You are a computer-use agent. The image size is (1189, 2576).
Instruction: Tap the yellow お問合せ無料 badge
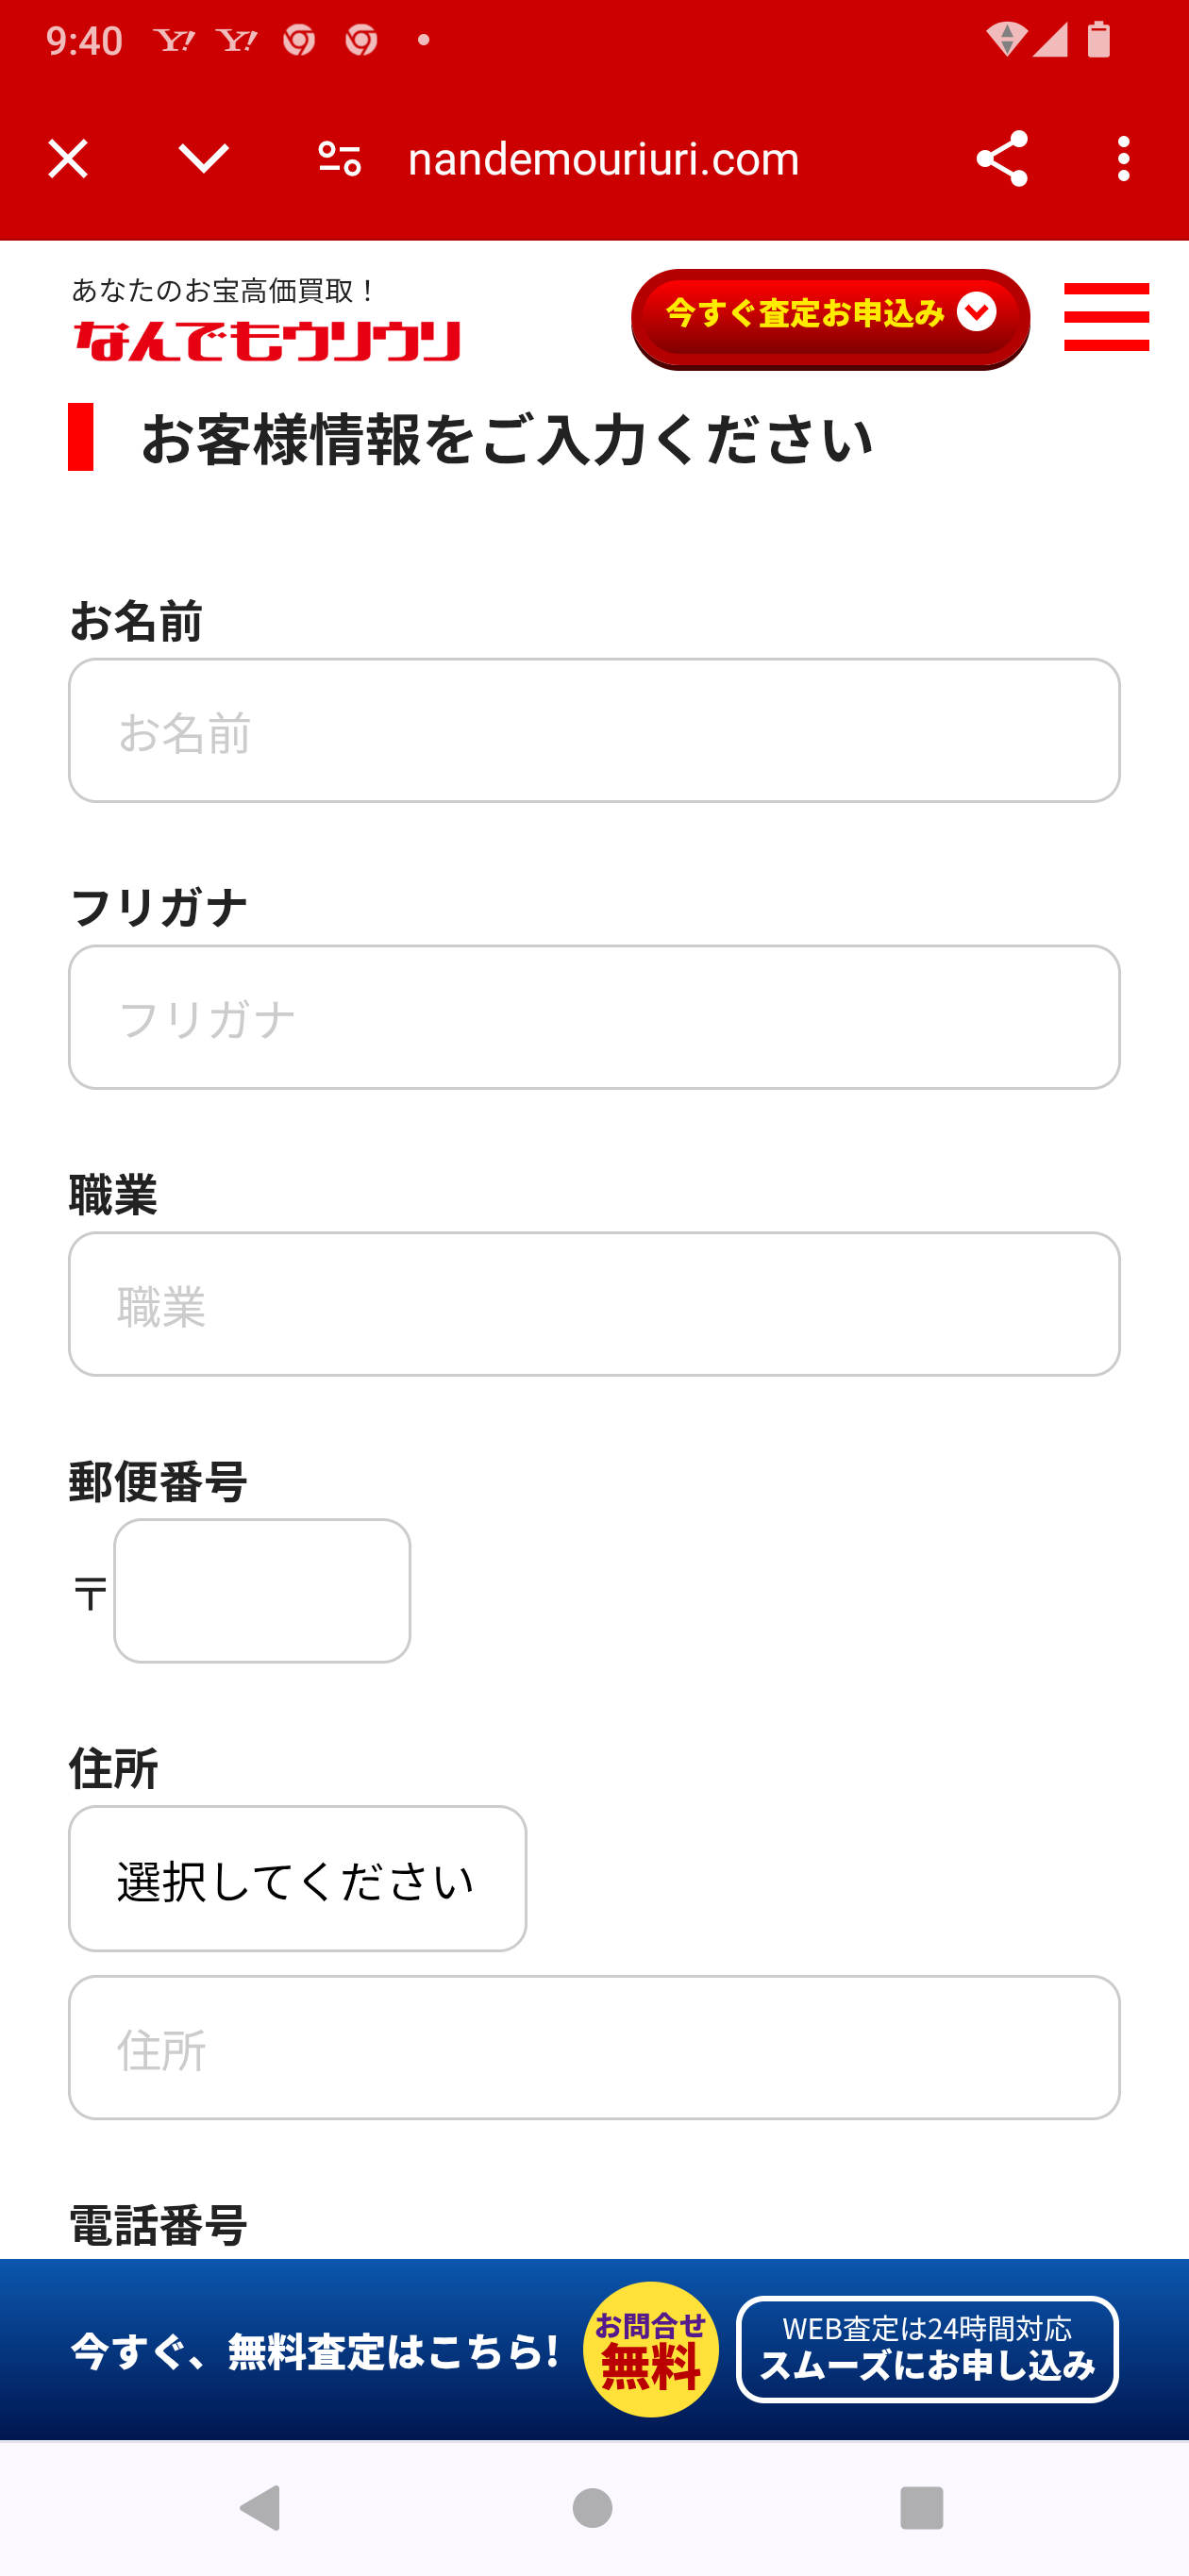coord(651,2349)
